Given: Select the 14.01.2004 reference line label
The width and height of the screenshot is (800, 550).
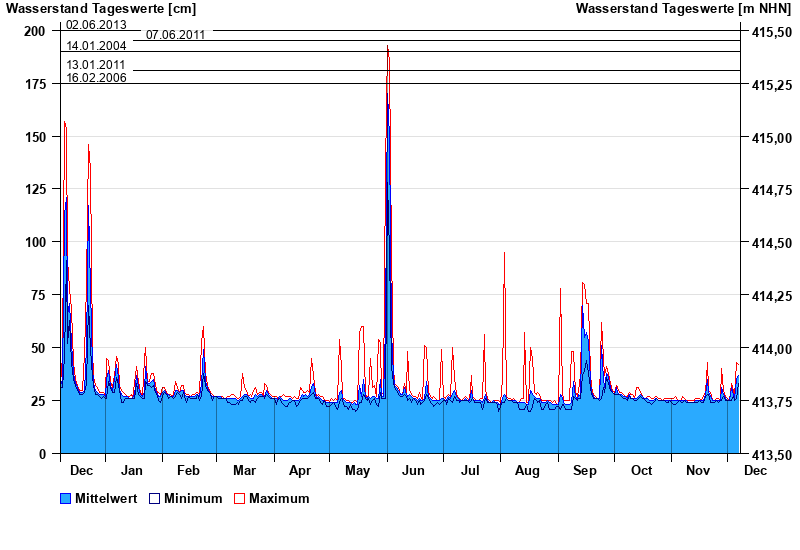Looking at the screenshot, I should (96, 46).
